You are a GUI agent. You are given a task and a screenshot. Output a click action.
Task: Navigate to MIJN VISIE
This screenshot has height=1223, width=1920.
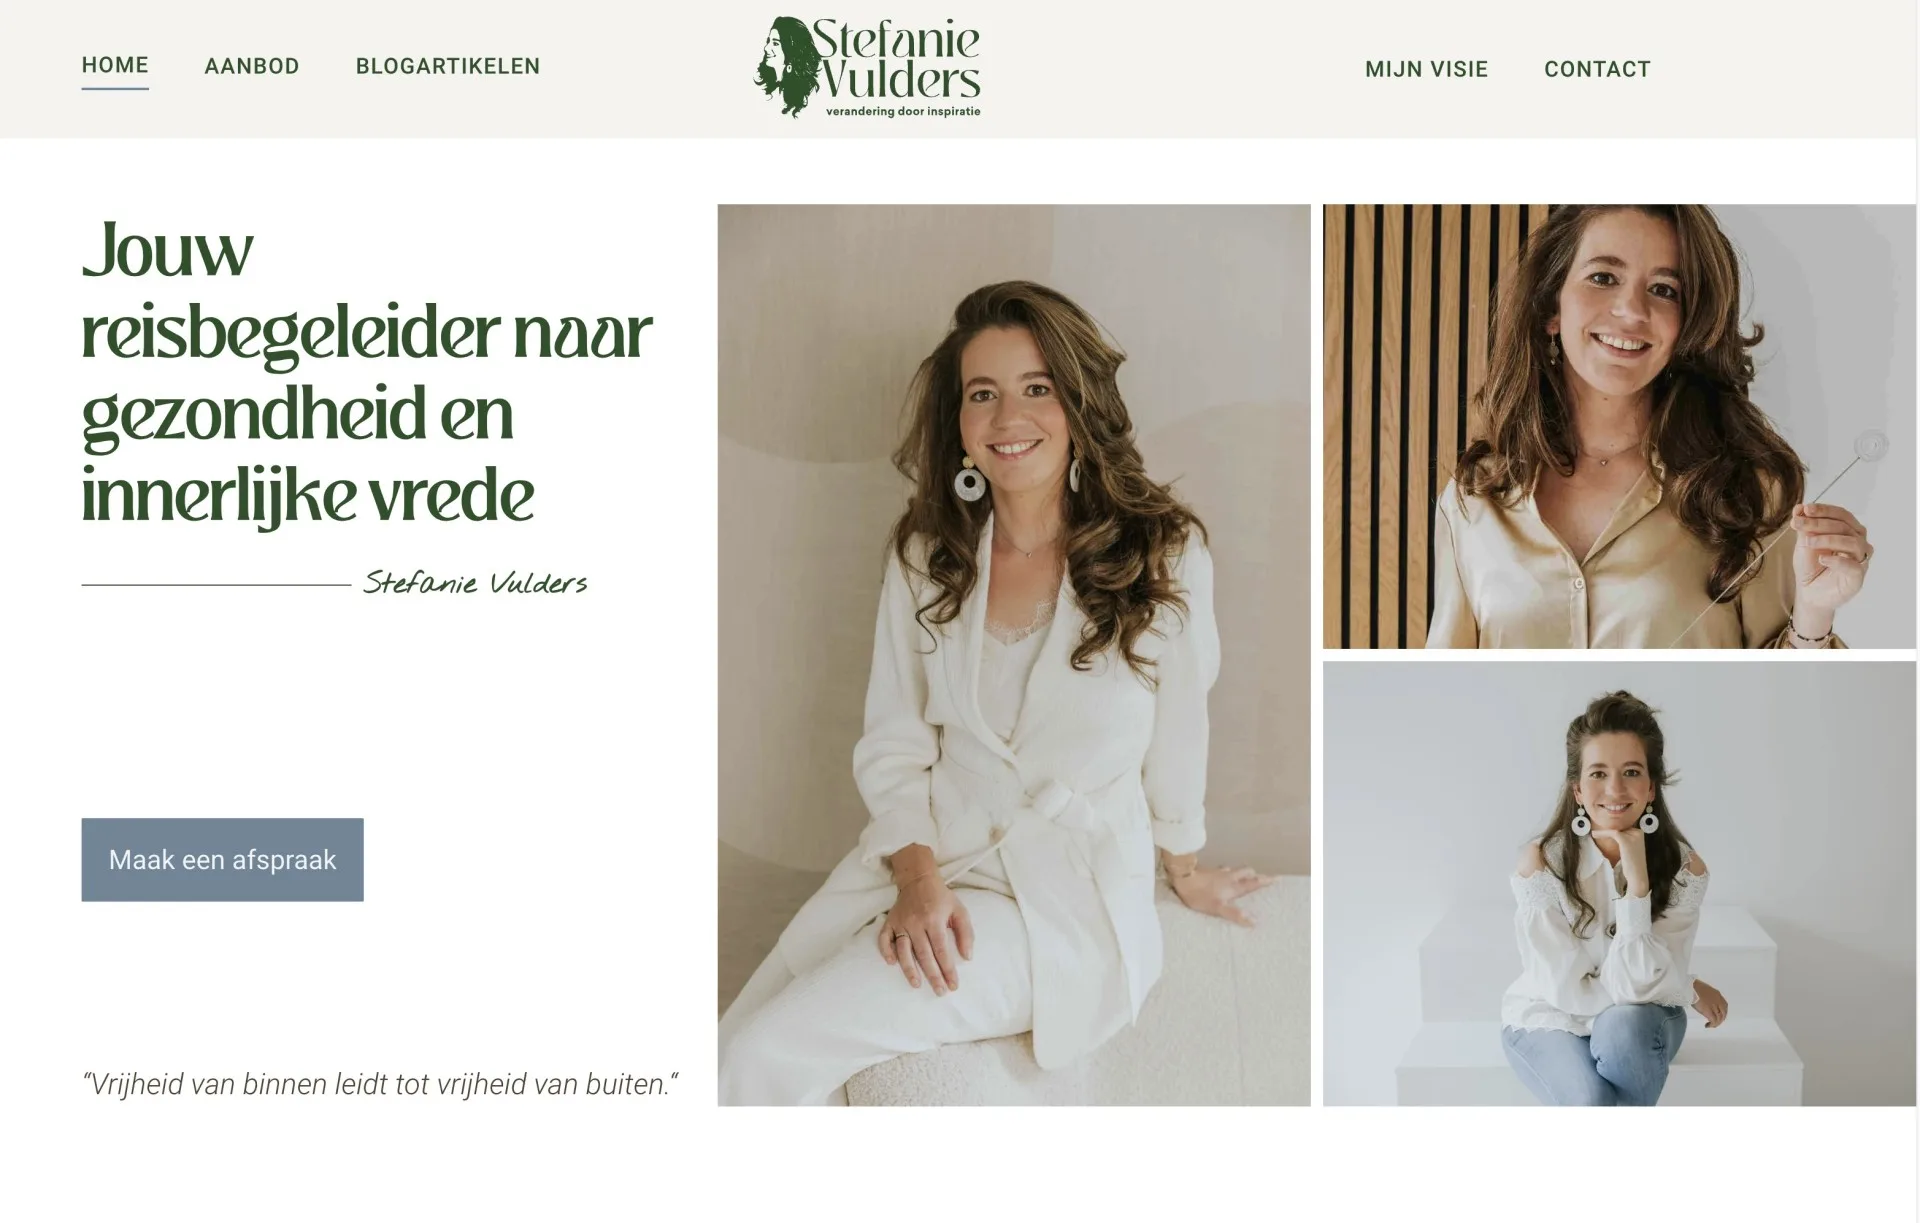tap(1427, 69)
